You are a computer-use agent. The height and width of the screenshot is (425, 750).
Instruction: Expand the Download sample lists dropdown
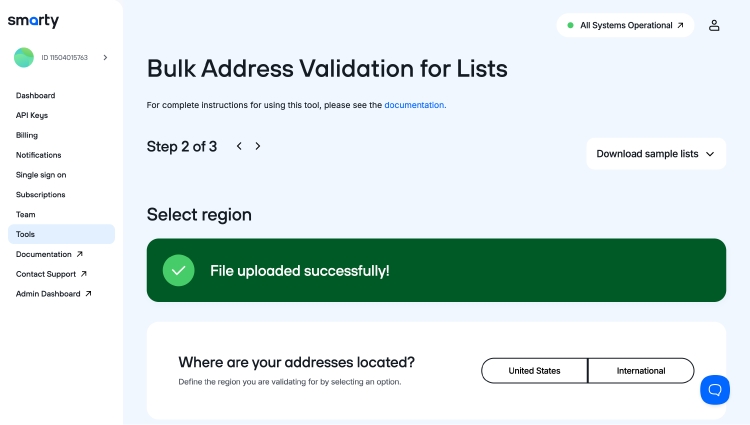pos(655,154)
